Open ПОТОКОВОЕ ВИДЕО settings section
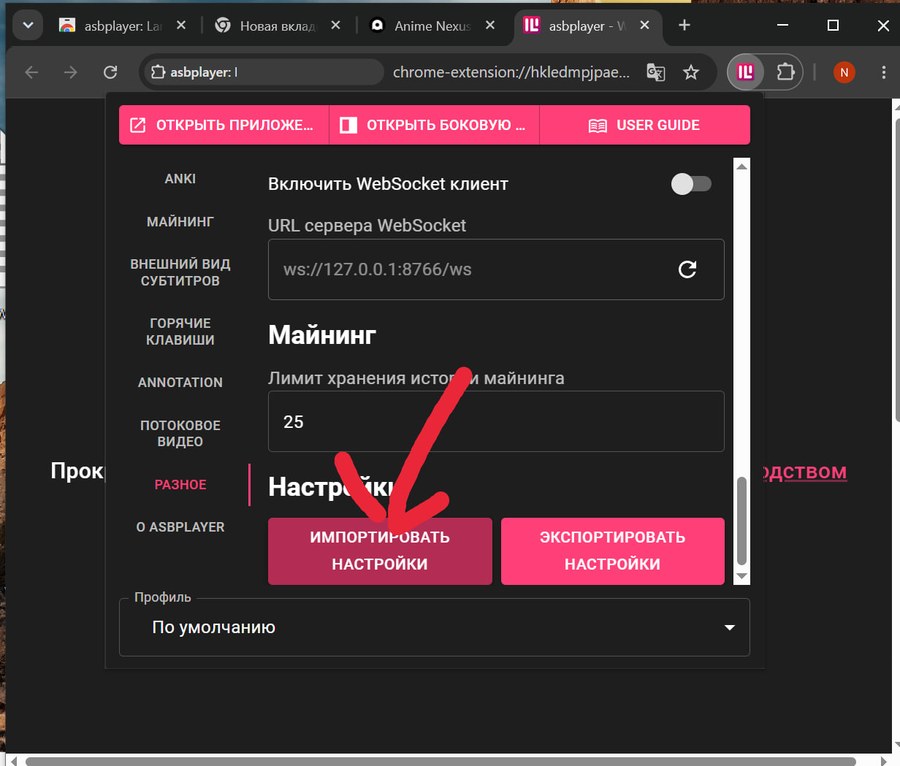 tap(180, 433)
